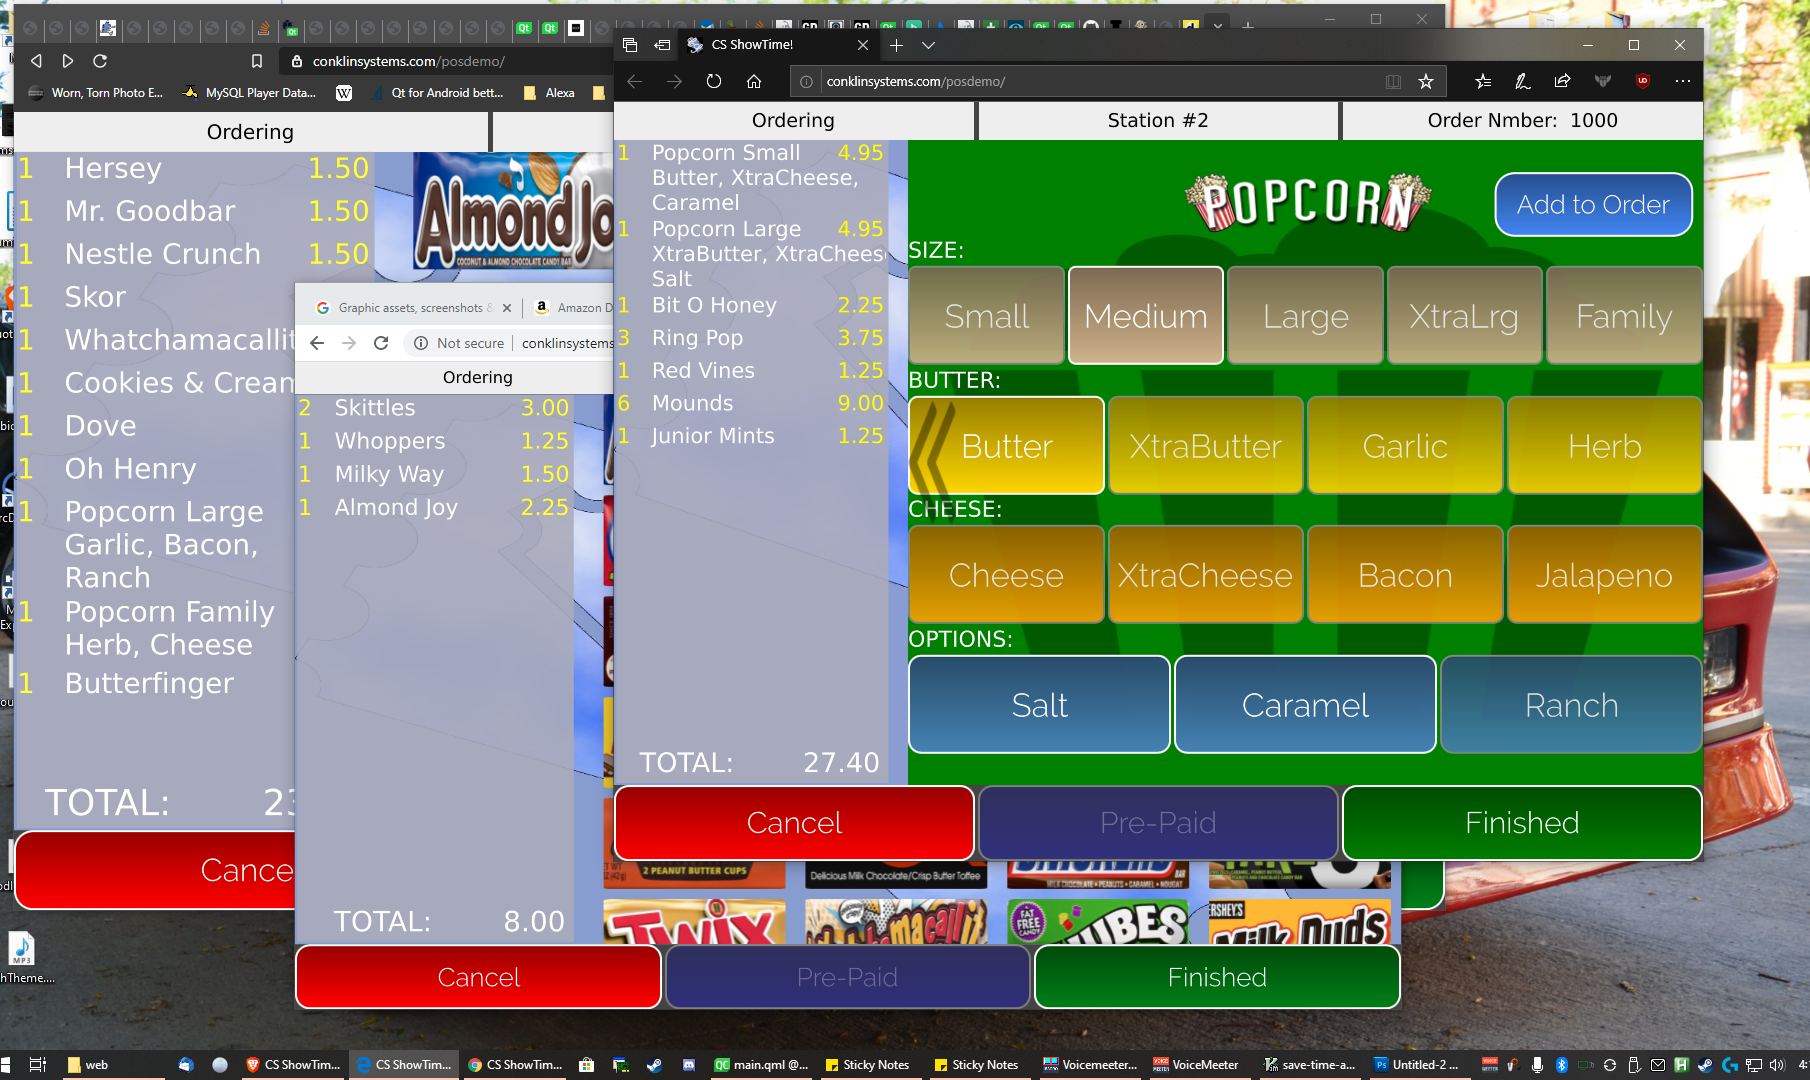Expand the Edge tab preview chevron

(928, 45)
